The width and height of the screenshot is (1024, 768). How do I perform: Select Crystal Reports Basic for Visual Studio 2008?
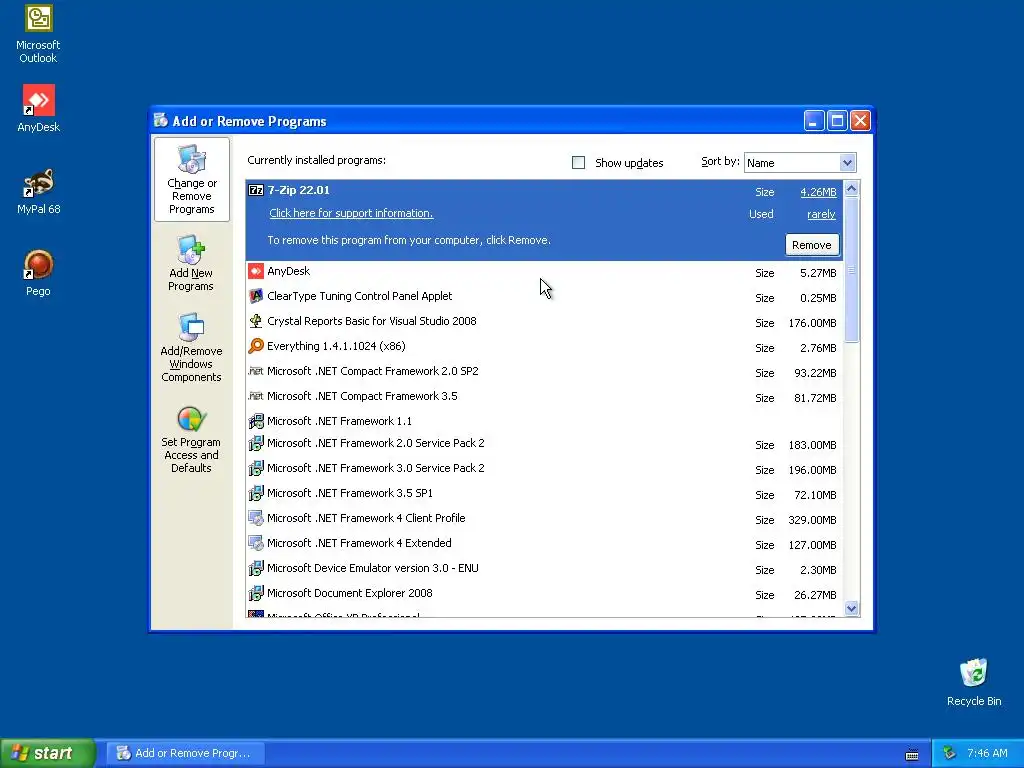(x=372, y=321)
